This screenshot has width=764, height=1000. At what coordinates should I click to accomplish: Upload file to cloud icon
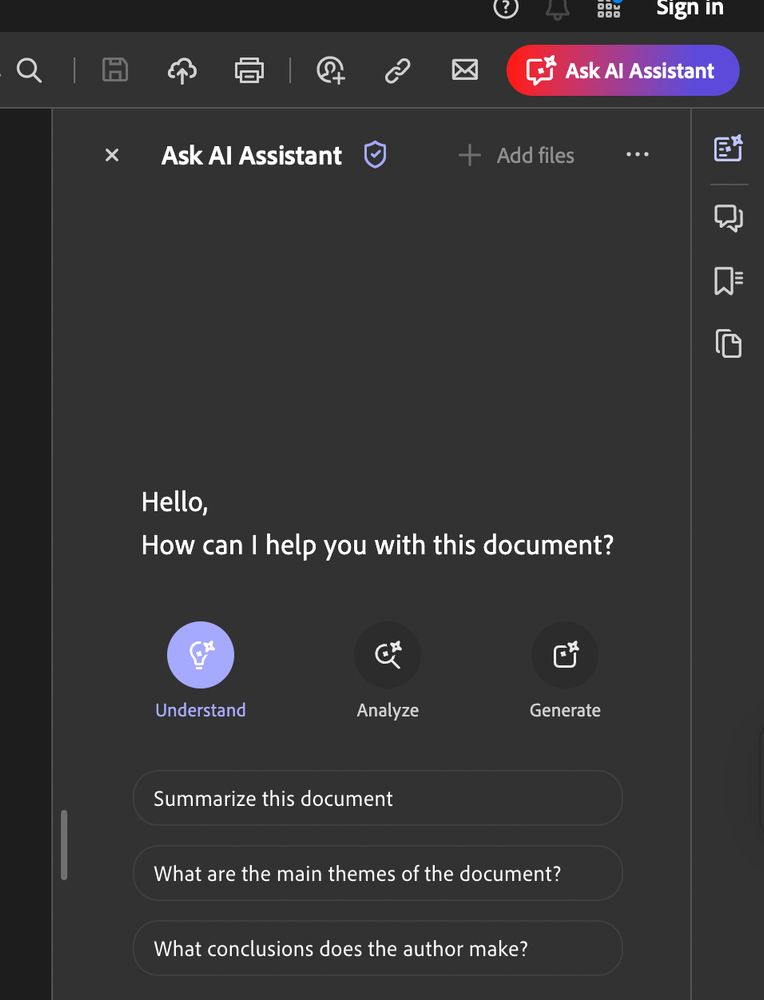182,70
